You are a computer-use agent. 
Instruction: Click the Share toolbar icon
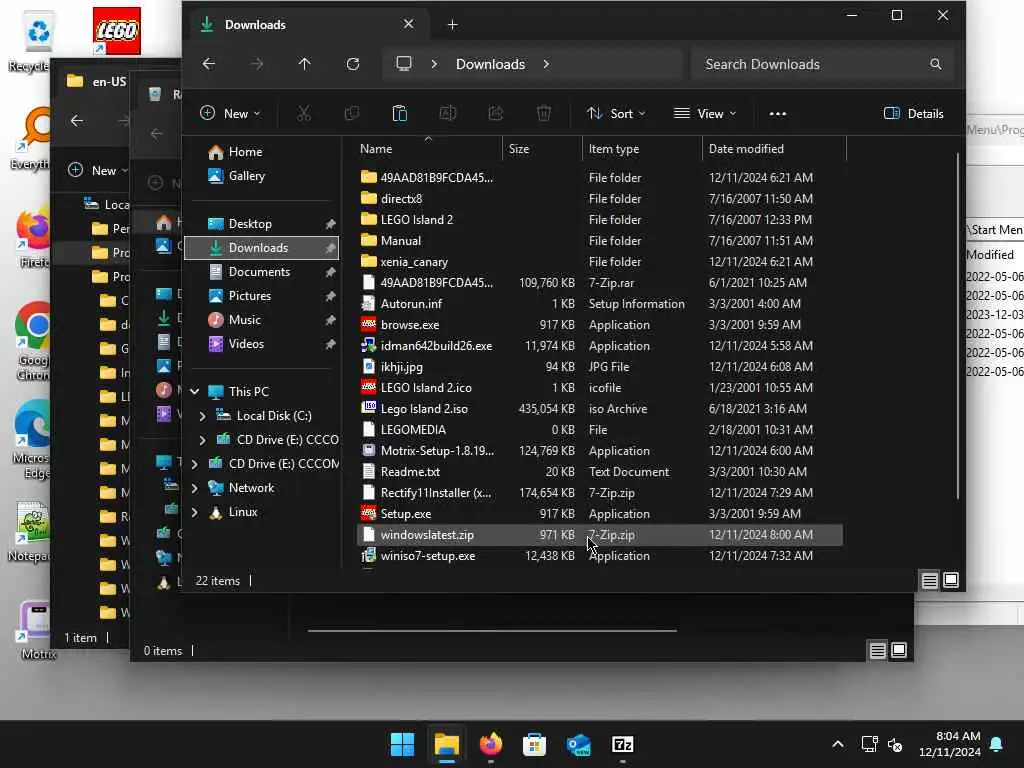496,114
